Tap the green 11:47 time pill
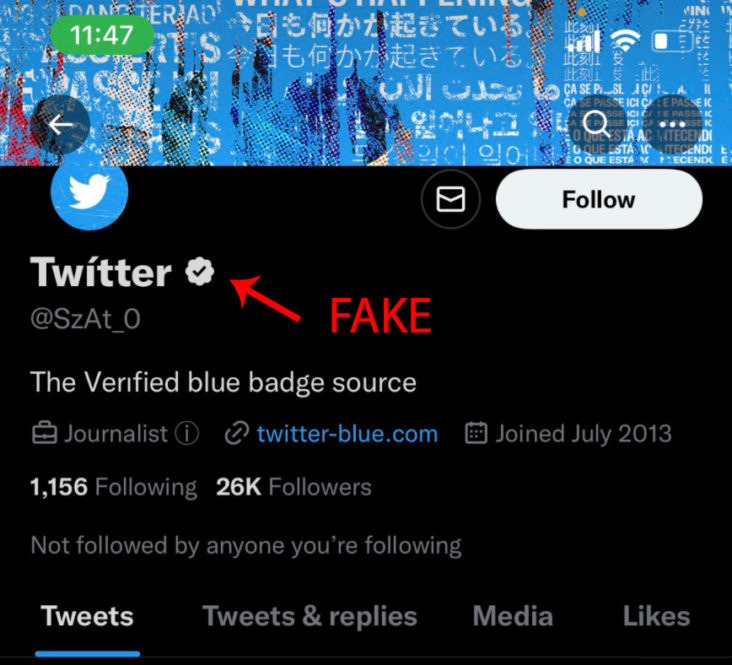 point(101,36)
